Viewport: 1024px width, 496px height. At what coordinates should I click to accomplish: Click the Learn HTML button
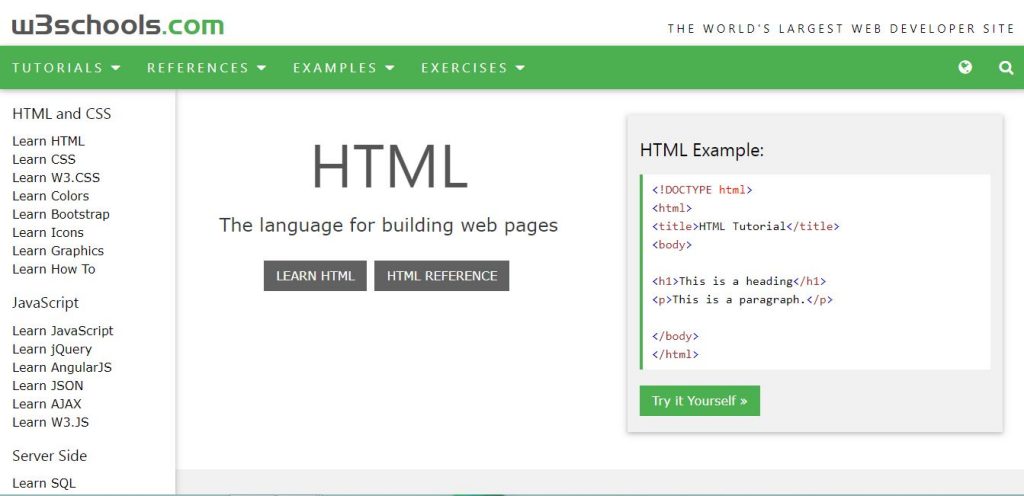pos(315,275)
